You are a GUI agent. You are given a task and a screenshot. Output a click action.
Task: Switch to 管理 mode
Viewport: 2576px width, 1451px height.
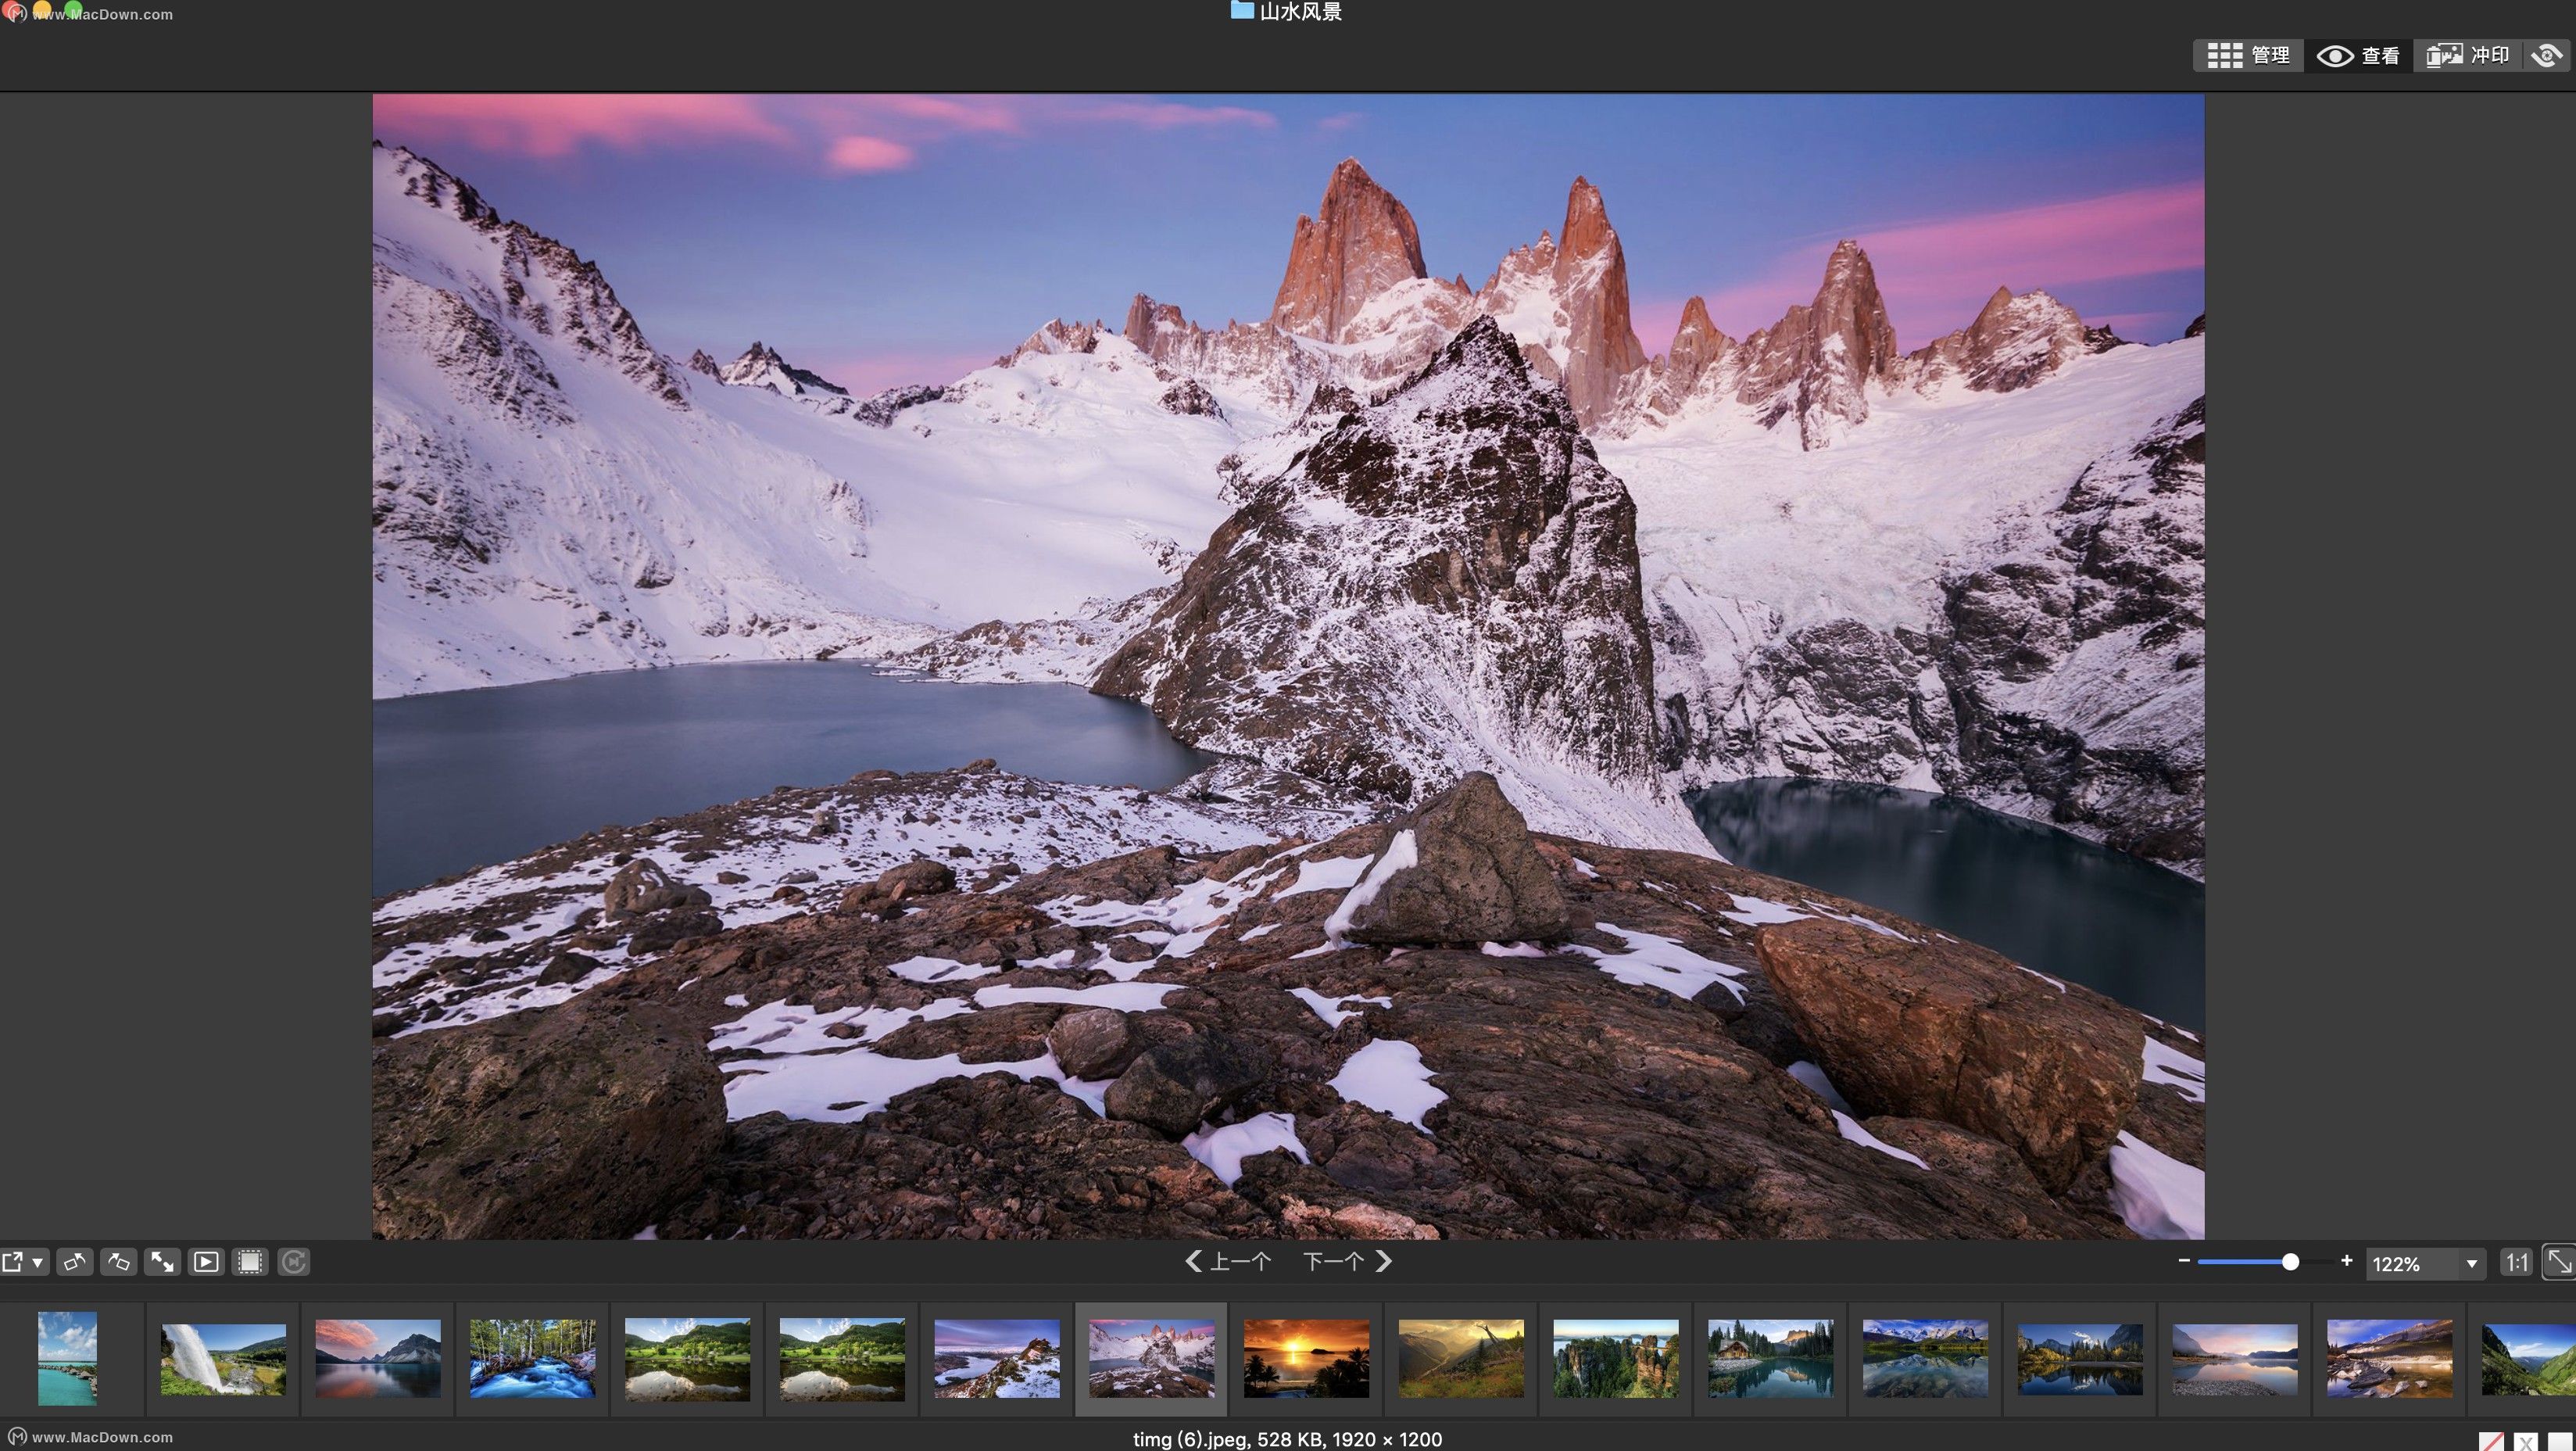coord(2248,55)
